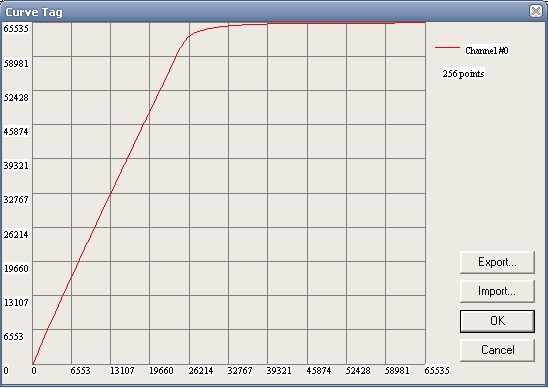This screenshot has height=388, width=548.
Task: Click x-axis label 39321
Action: tap(279, 371)
